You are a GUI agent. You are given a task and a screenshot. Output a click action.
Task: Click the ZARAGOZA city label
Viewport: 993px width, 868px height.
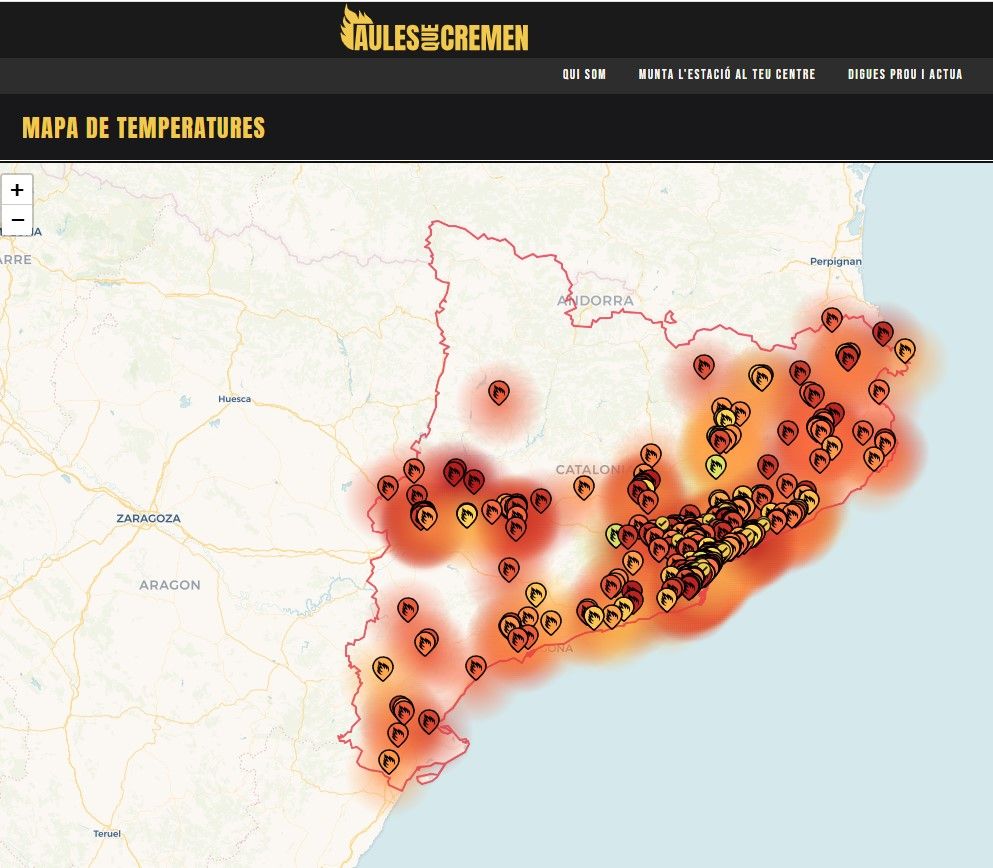(148, 518)
